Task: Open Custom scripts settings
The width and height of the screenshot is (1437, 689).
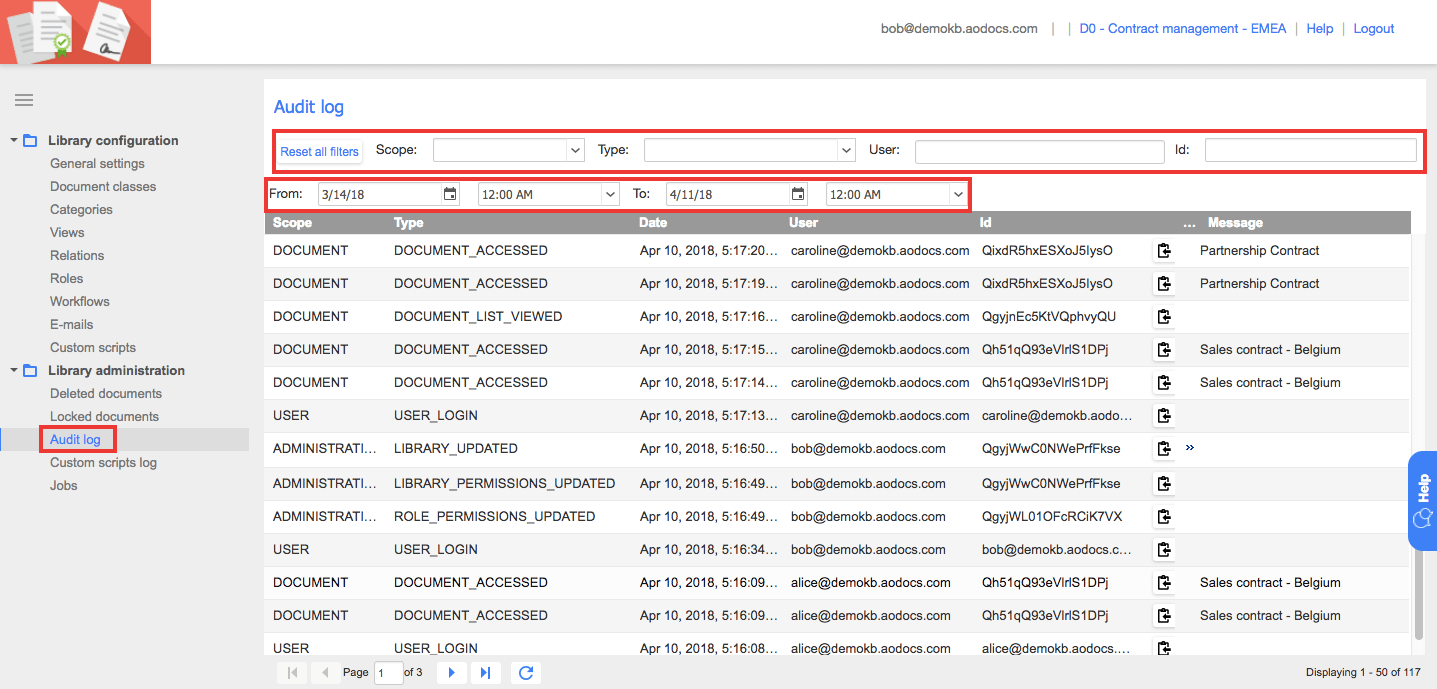Action: click(93, 348)
